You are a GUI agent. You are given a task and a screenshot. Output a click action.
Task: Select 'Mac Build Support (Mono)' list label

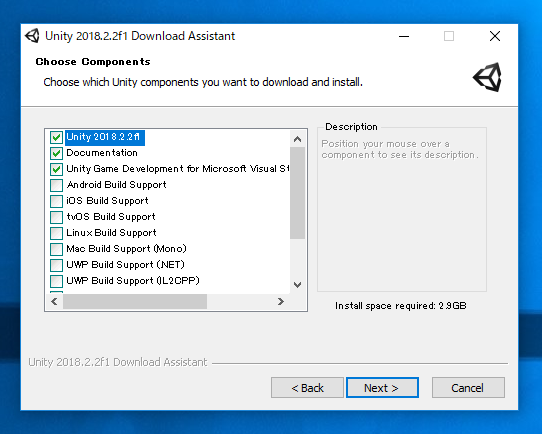point(127,249)
